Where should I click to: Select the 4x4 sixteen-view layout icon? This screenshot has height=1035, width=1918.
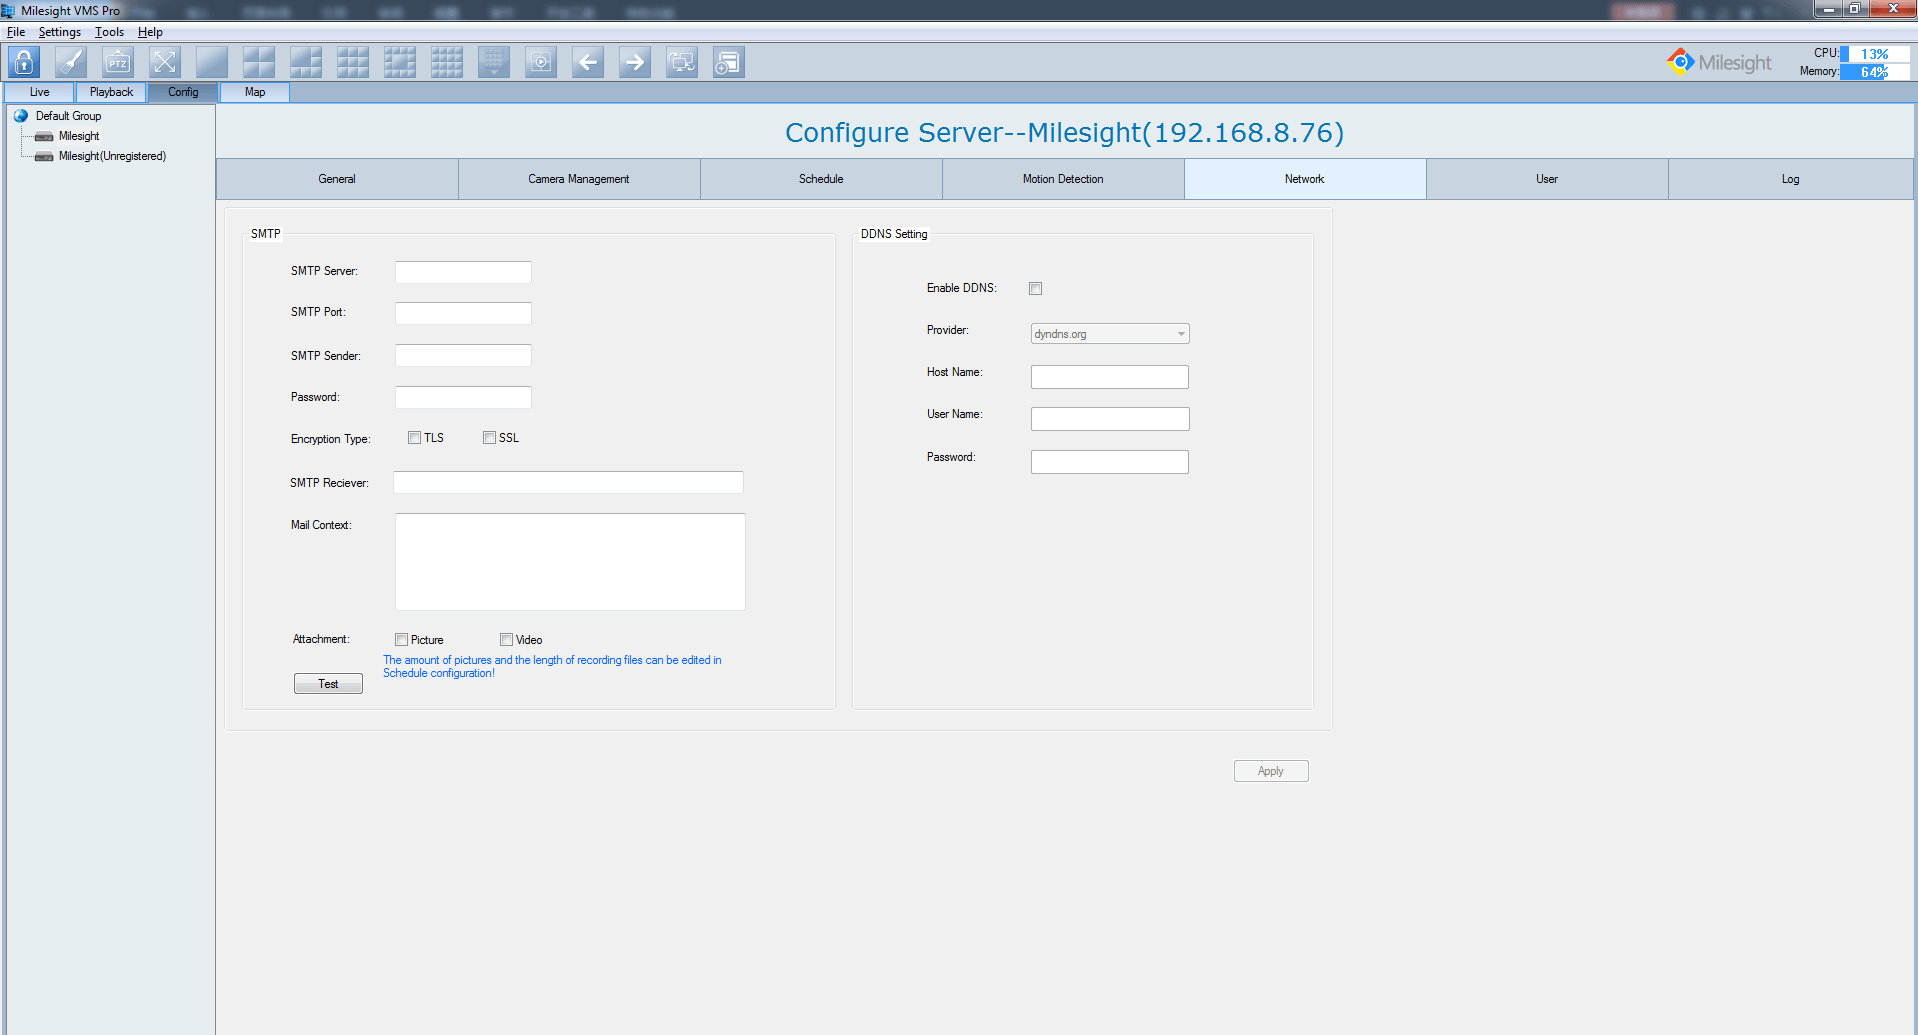click(447, 62)
